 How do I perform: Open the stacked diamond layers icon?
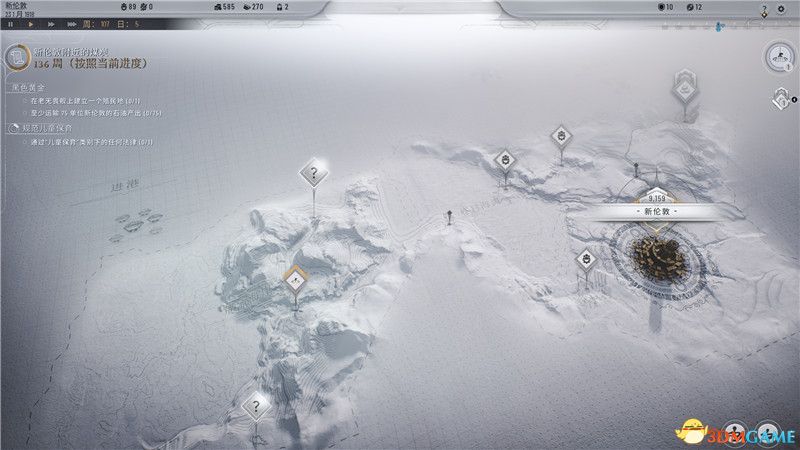click(x=780, y=99)
